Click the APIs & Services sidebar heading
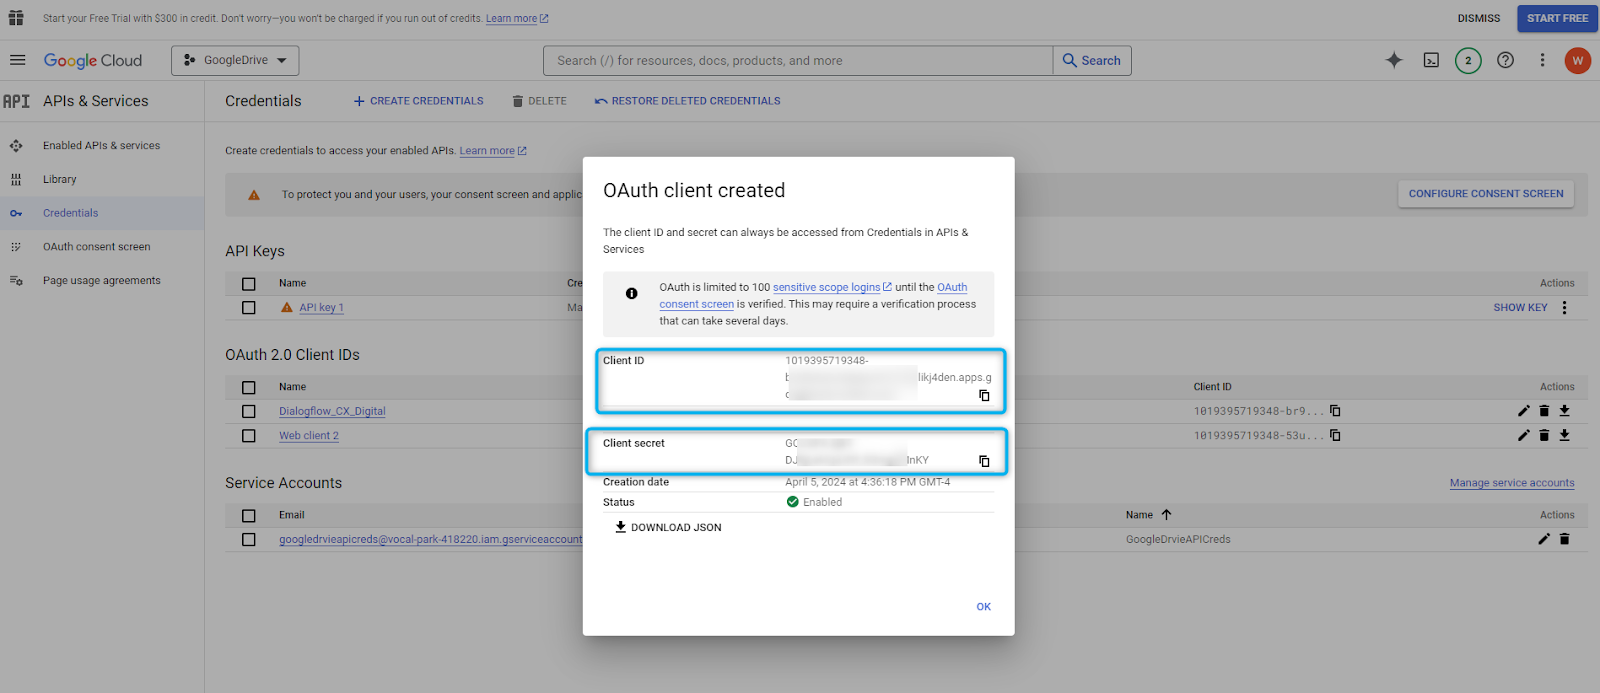The height and width of the screenshot is (693, 1600). pos(96,101)
